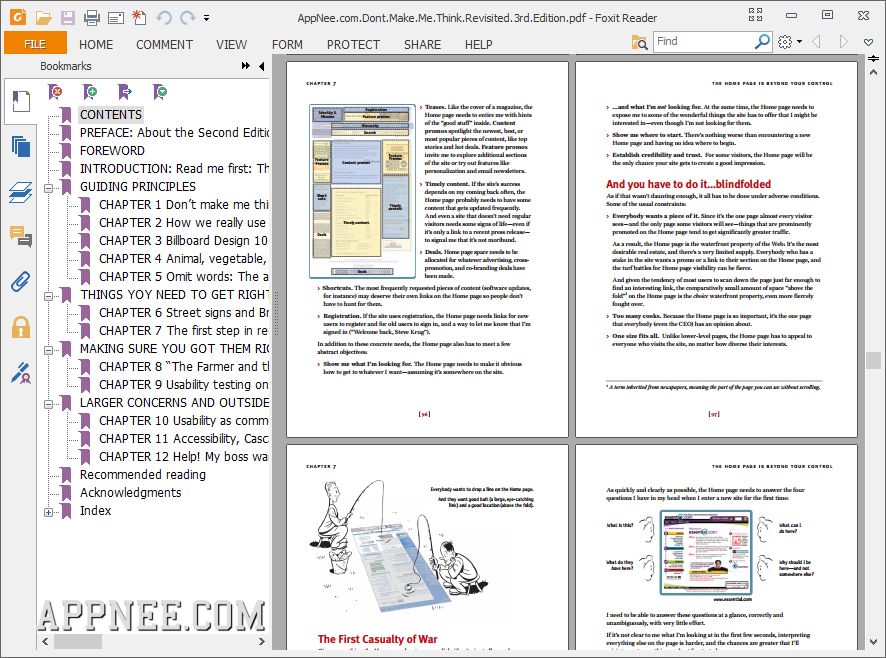Screen dimensions: 886x658
Task: Open CHAPTER 9 Usability testing bookmark
Action: 183,385
